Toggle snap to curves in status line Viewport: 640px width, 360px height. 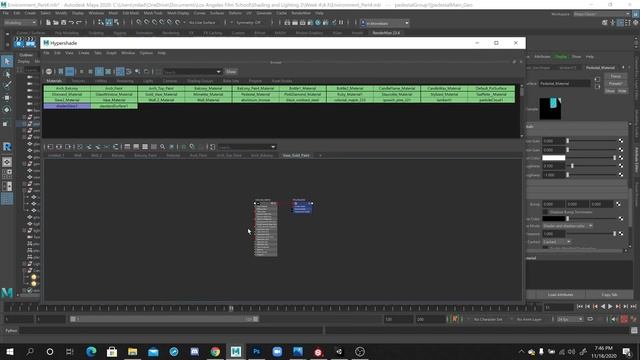pyautogui.click(x=147, y=22)
